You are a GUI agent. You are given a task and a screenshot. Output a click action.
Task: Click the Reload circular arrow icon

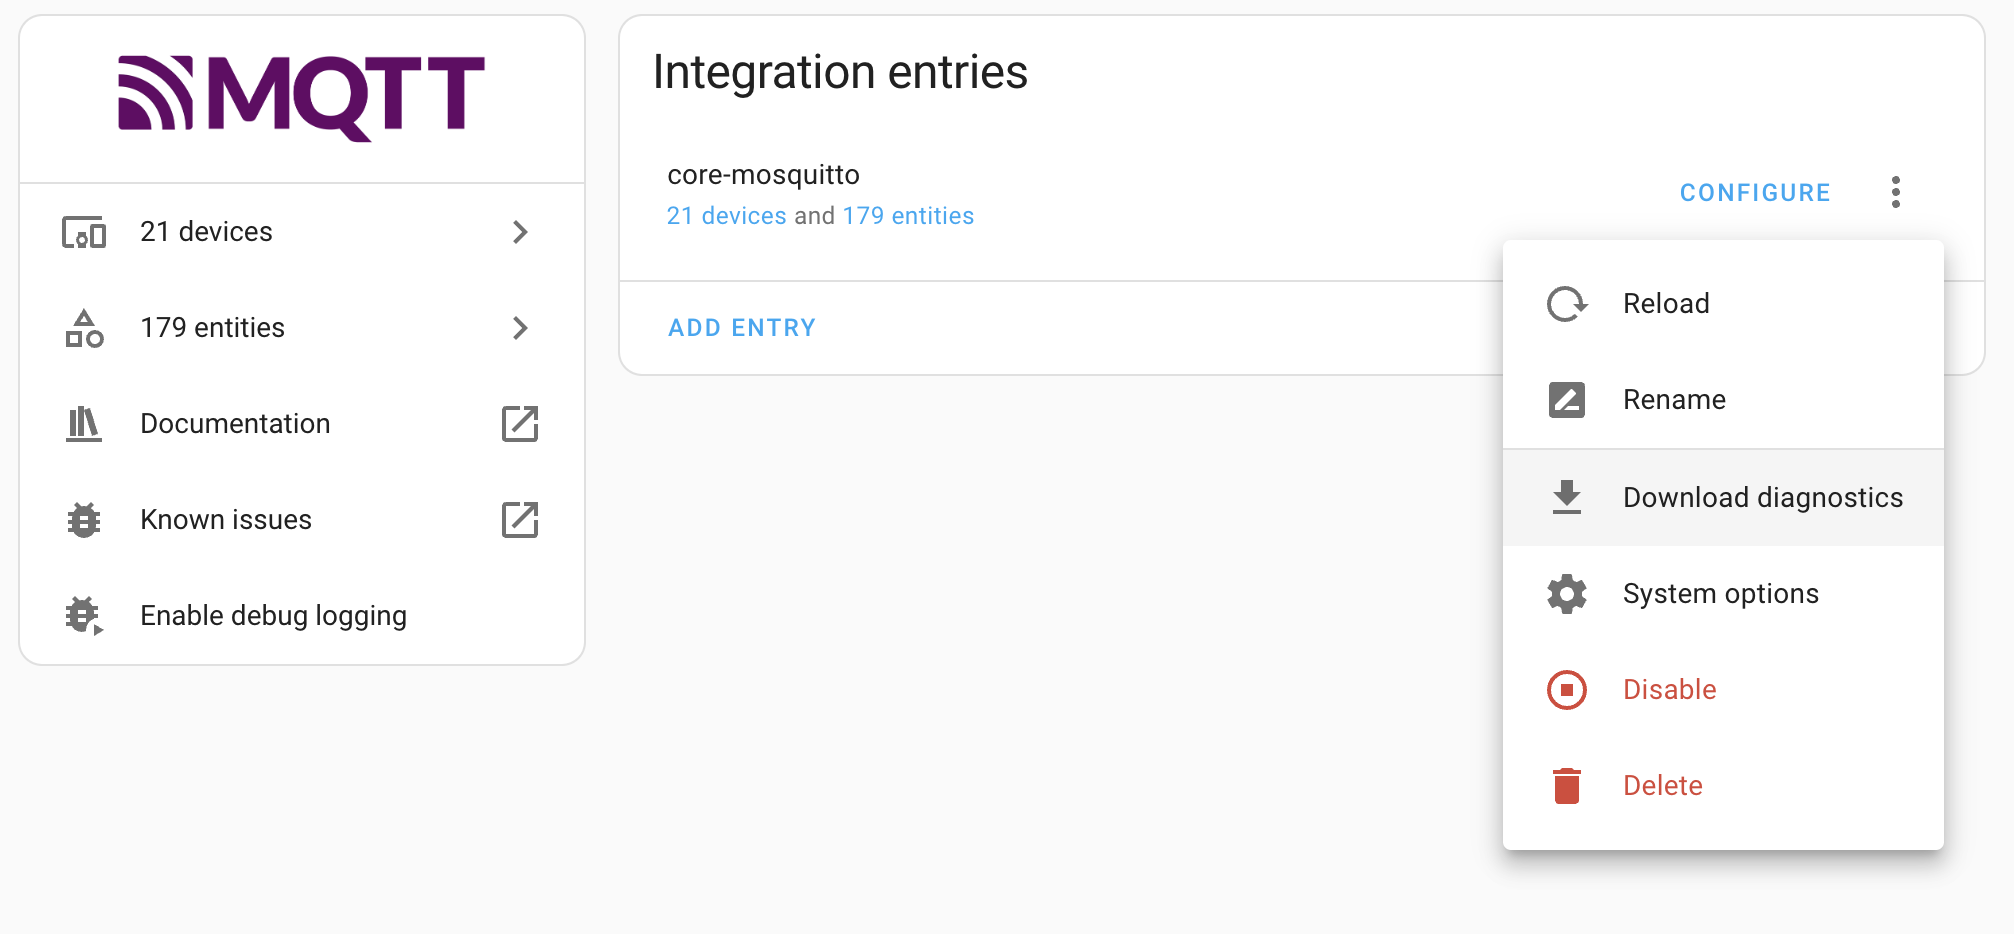click(x=1567, y=304)
